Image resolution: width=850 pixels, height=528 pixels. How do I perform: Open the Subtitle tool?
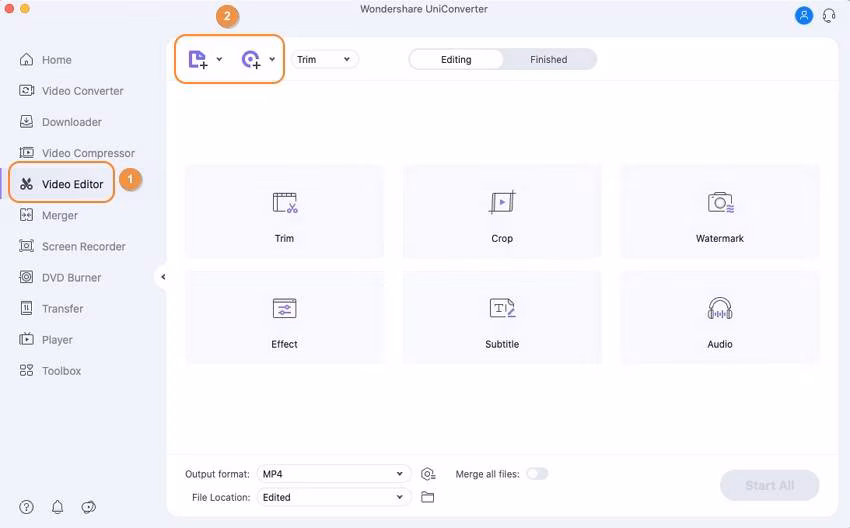[502, 317]
